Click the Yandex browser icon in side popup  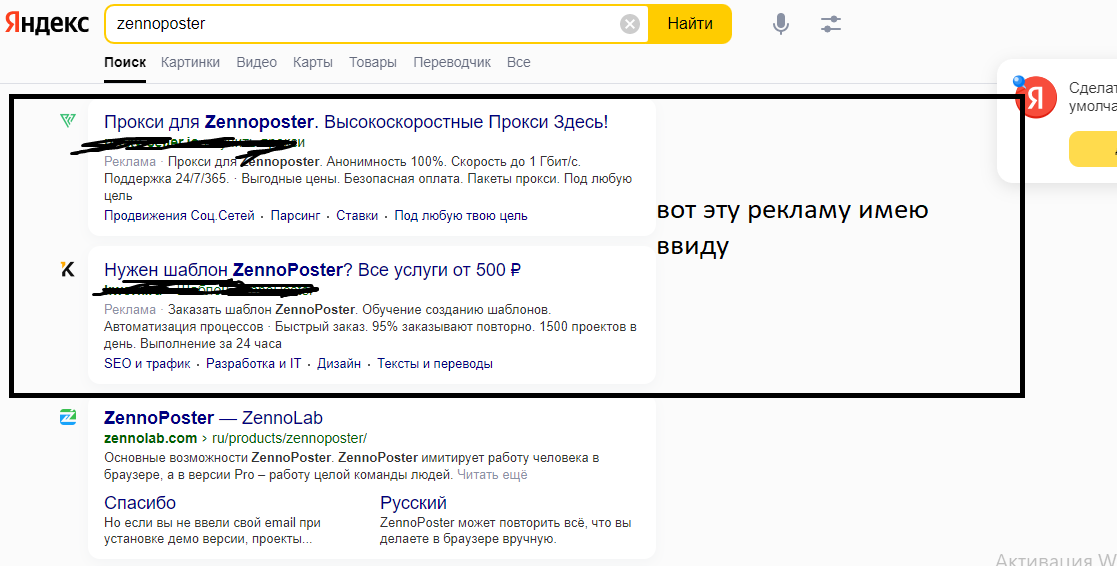coord(1035,98)
